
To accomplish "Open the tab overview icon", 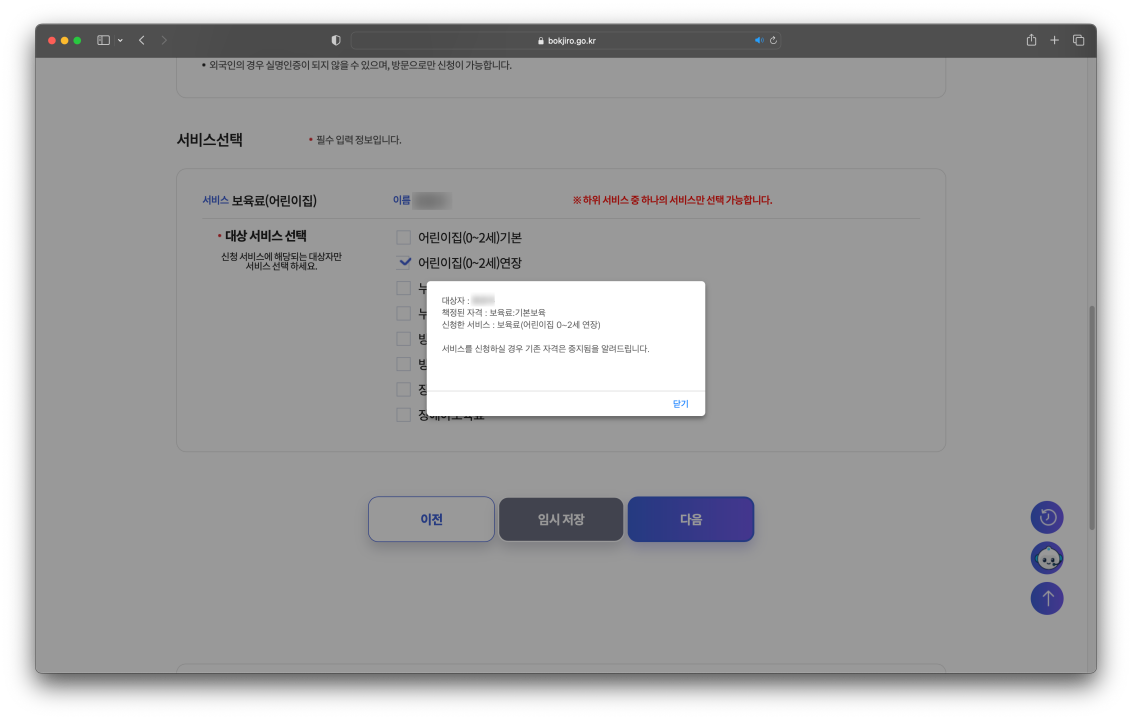I will point(1077,40).
